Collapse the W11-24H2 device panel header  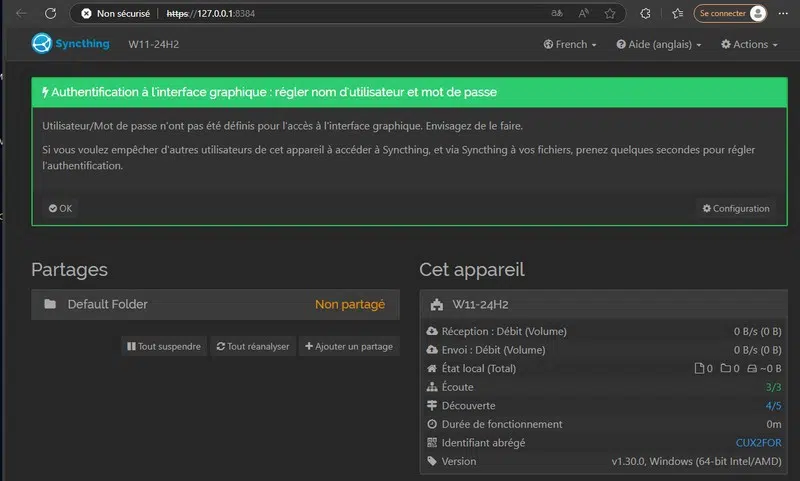tap(604, 305)
